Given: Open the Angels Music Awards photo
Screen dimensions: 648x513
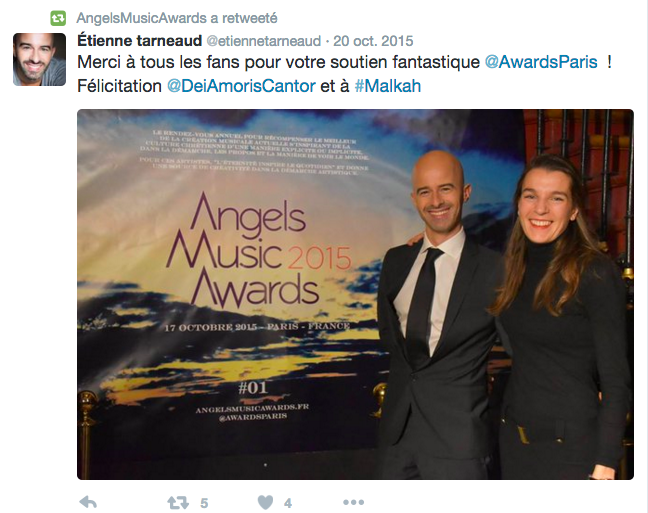Looking at the screenshot, I should 355,294.
